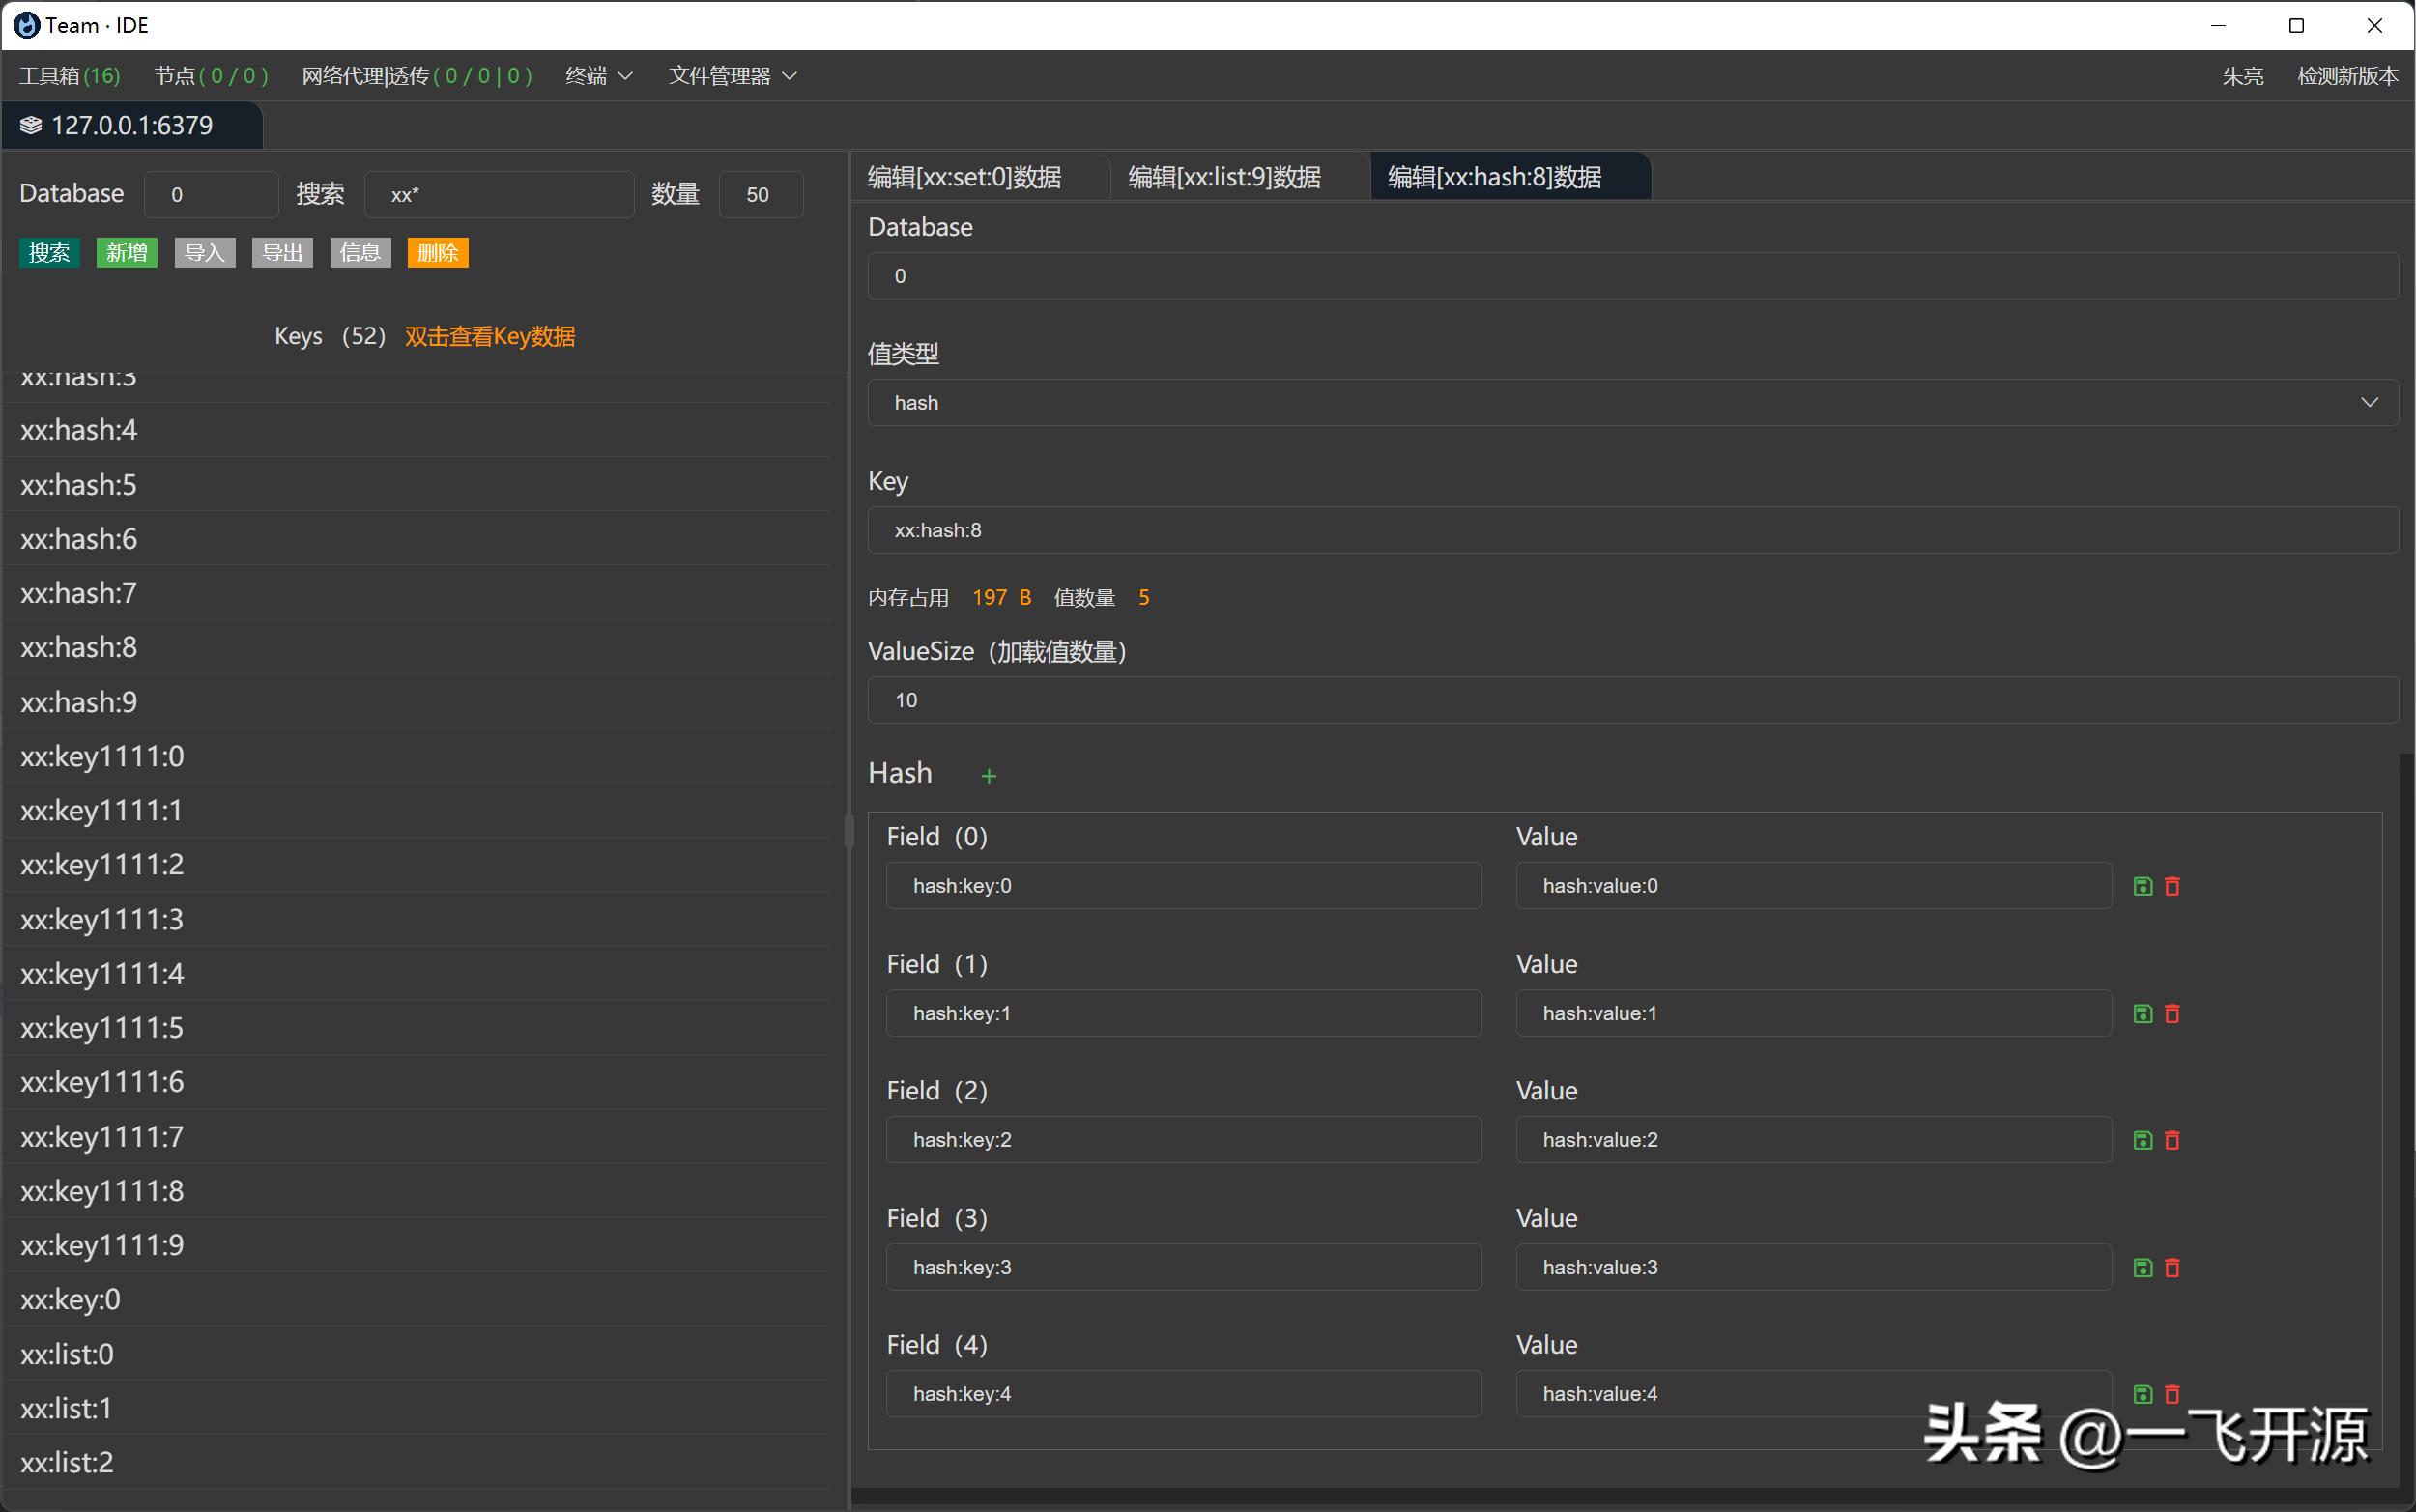The image size is (2416, 1512).
Task: Switch to 编辑[xx:set:0]数据 tab
Action: click(964, 177)
